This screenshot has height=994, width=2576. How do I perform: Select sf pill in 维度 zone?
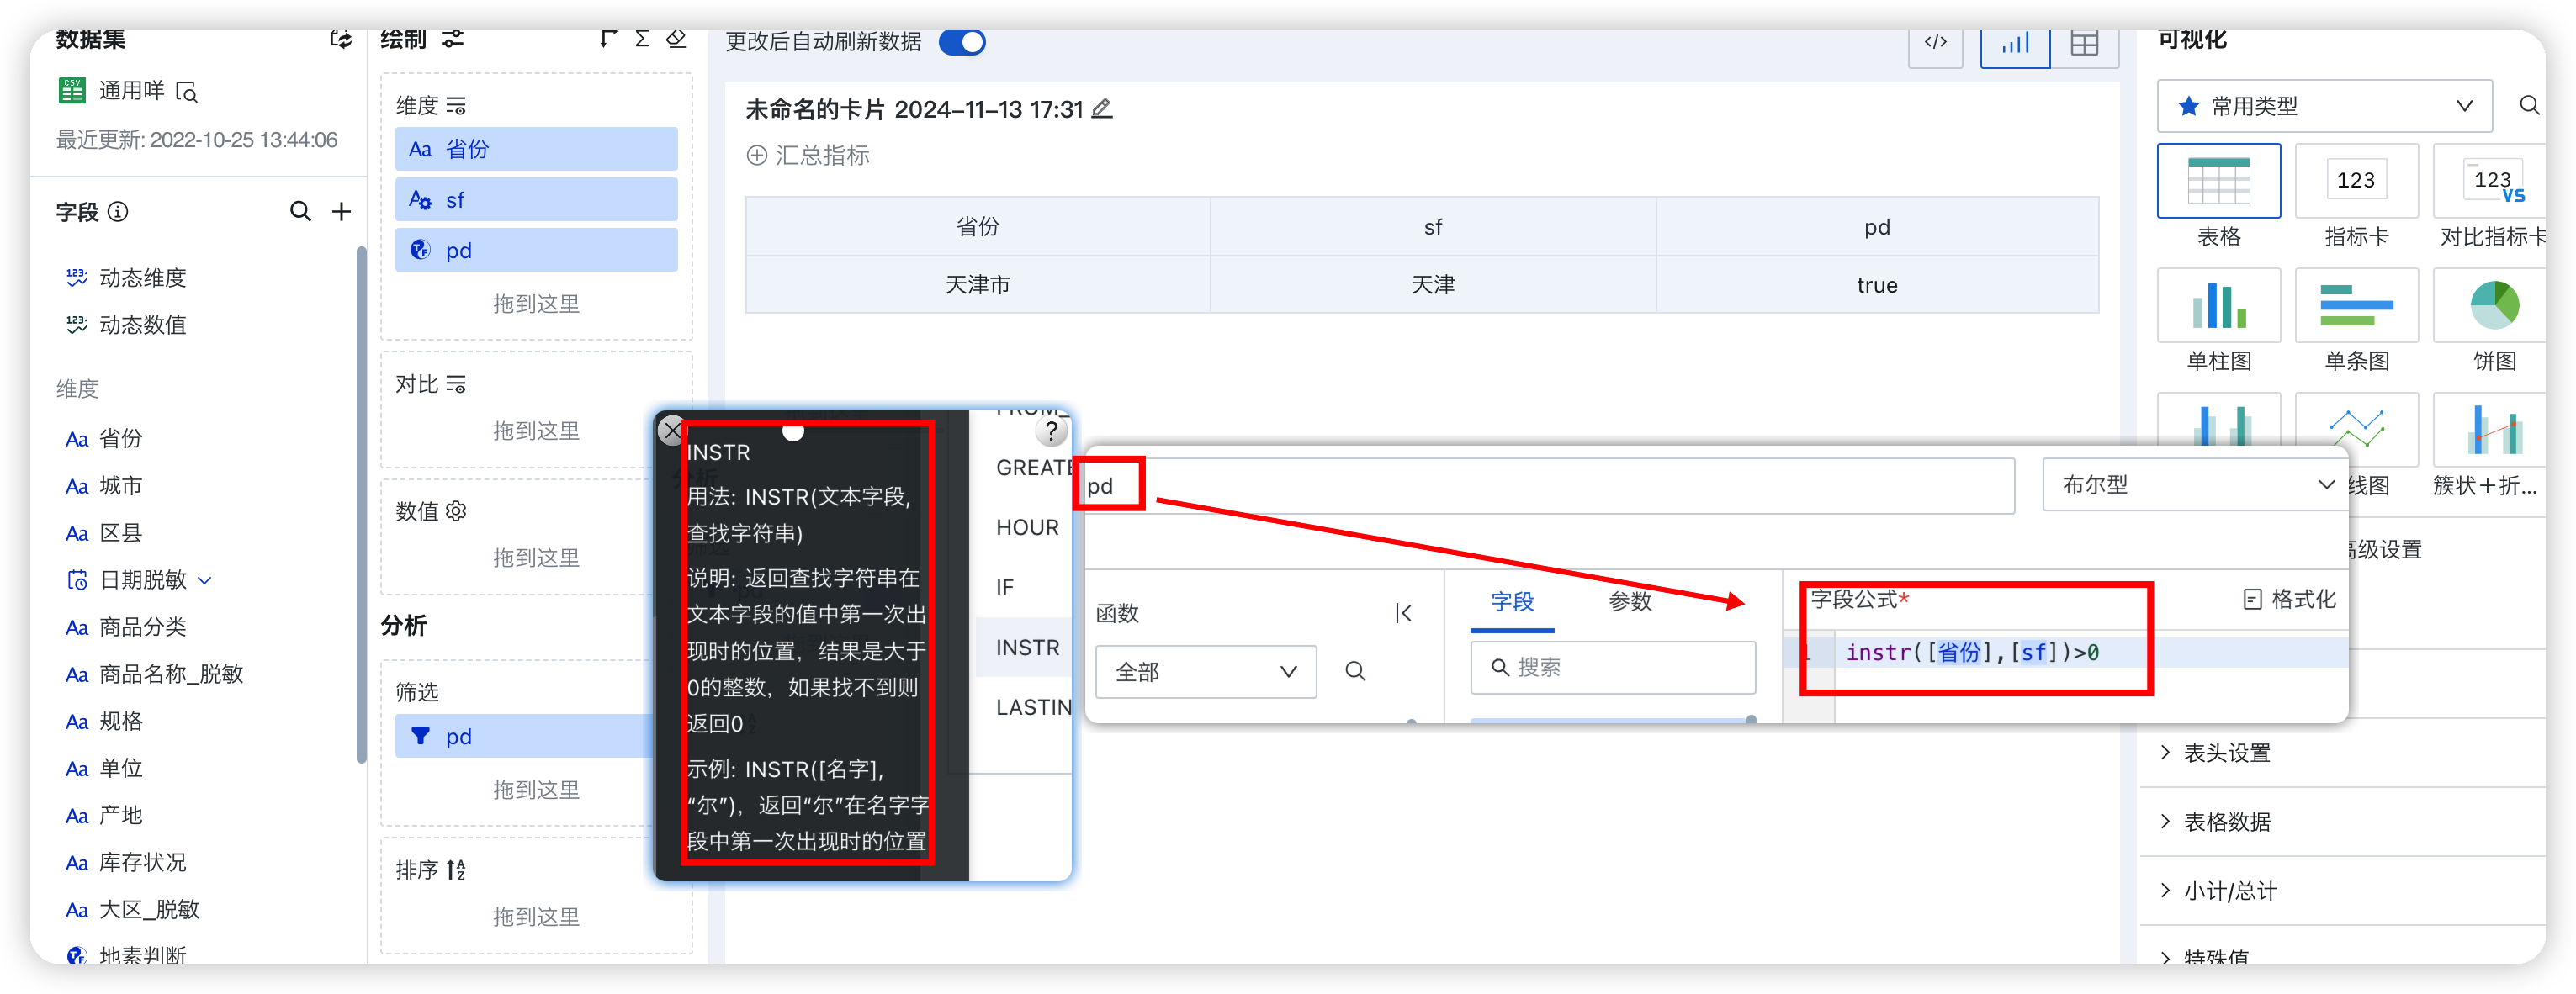pyautogui.click(x=536, y=200)
